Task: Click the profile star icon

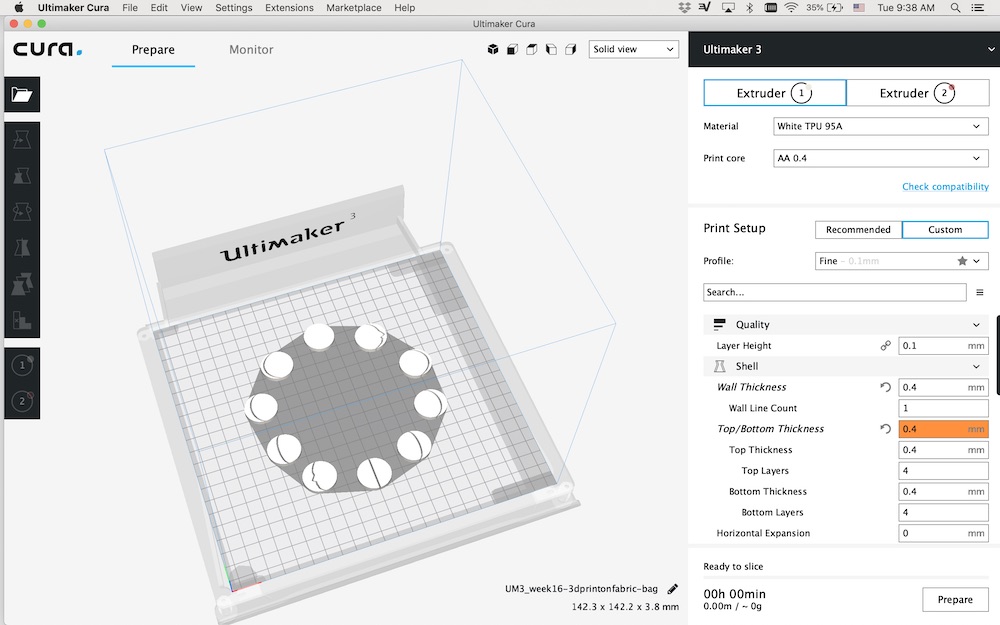Action: click(962, 261)
